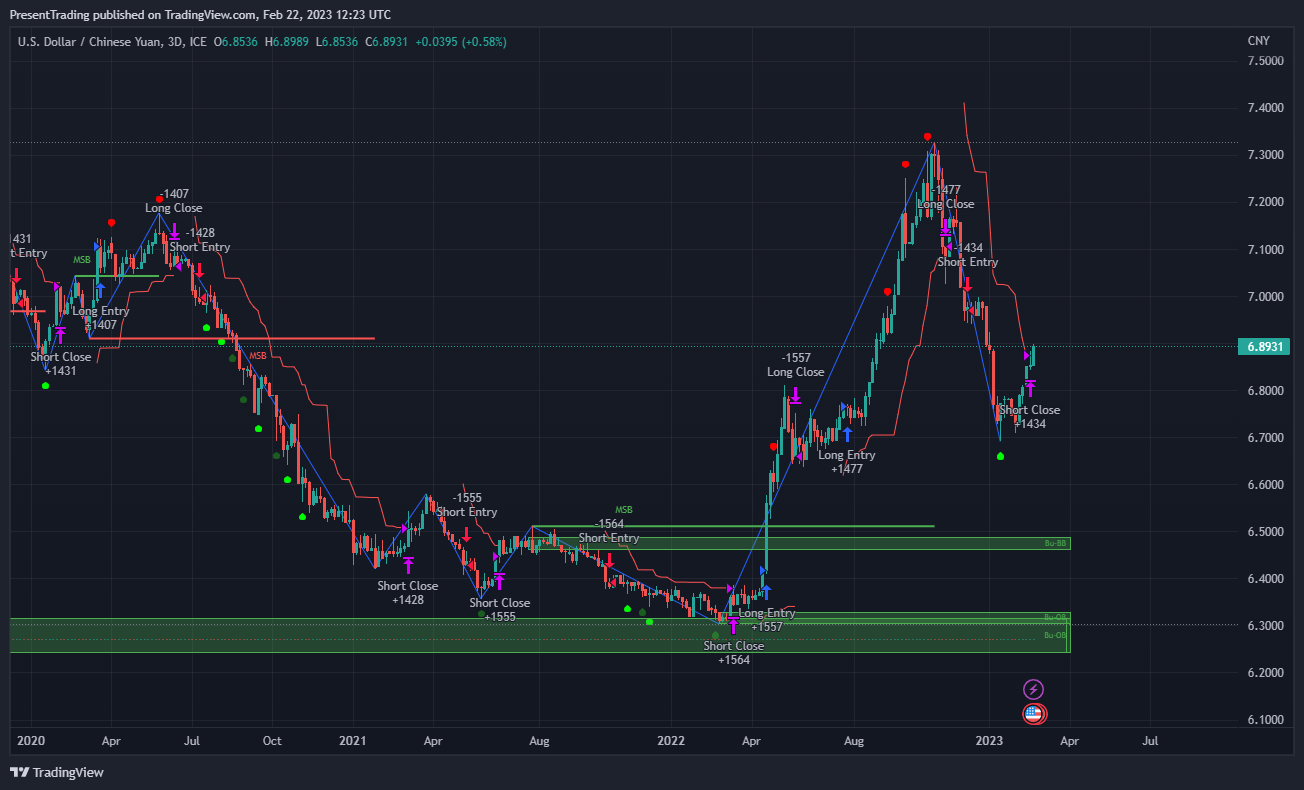Select the -1434 Short Entry trade label

pyautogui.click(x=968, y=255)
